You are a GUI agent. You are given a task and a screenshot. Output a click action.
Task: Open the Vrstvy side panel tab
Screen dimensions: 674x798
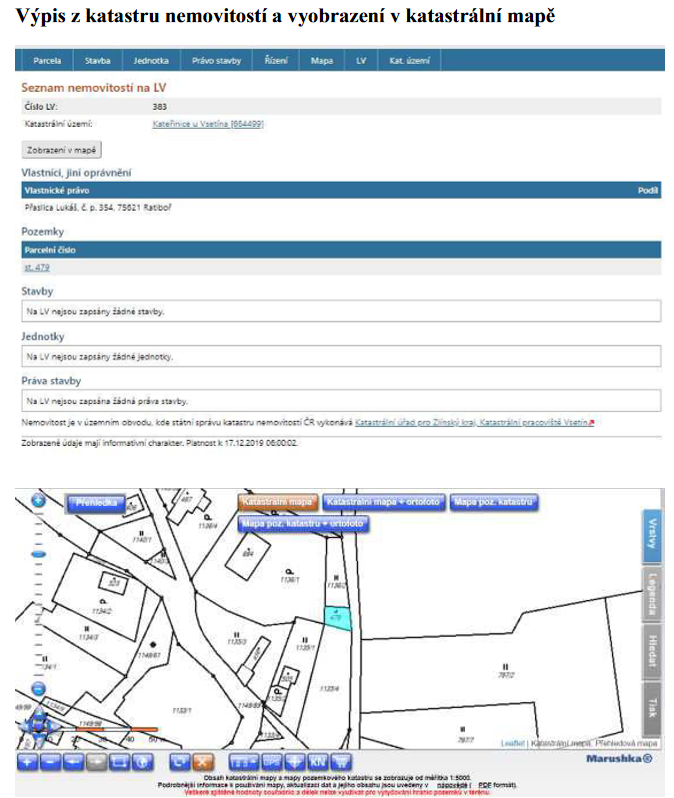click(x=652, y=535)
